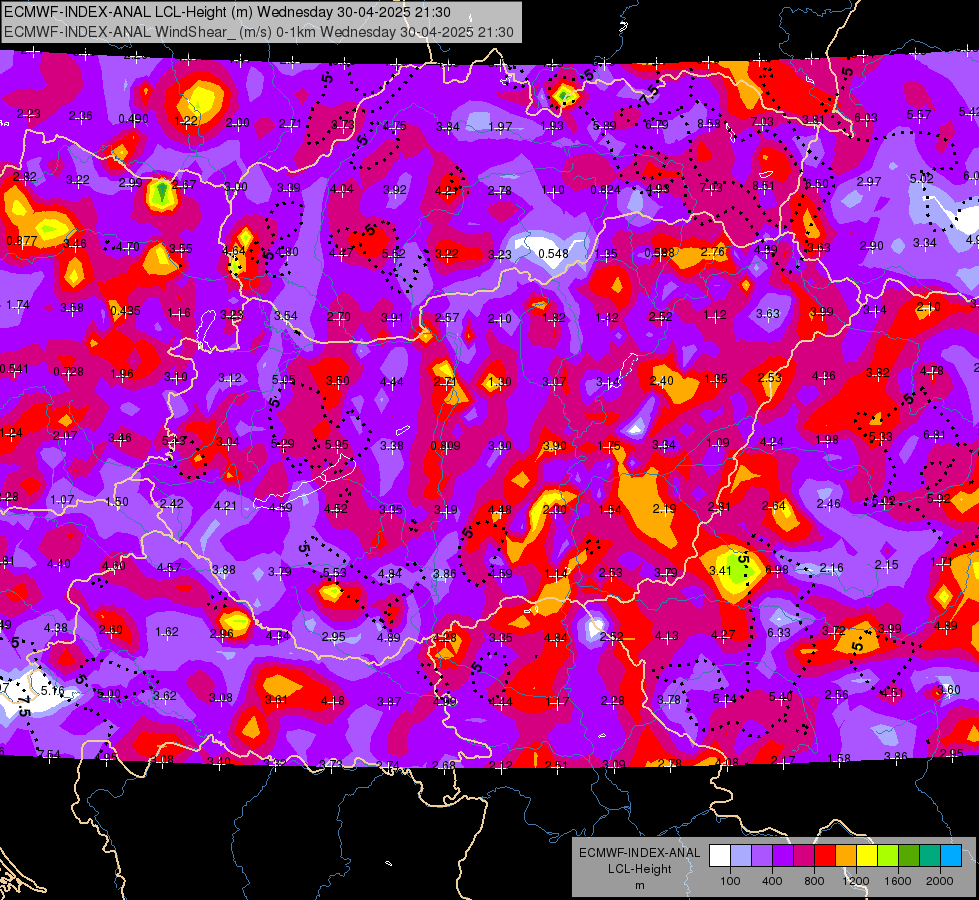Click the LCL-Height (m) title line
The width and height of the screenshot is (979, 900).
(x=227, y=11)
